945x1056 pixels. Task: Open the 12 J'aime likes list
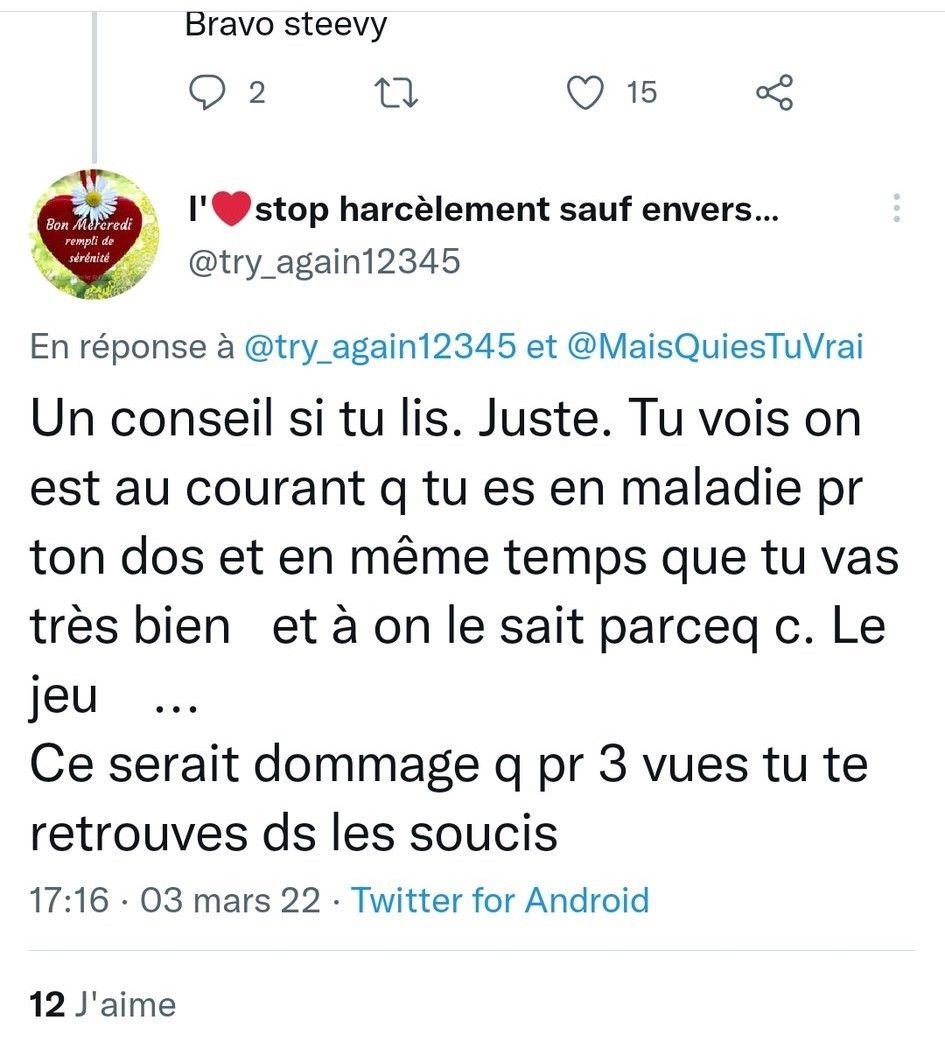[x=102, y=1004]
